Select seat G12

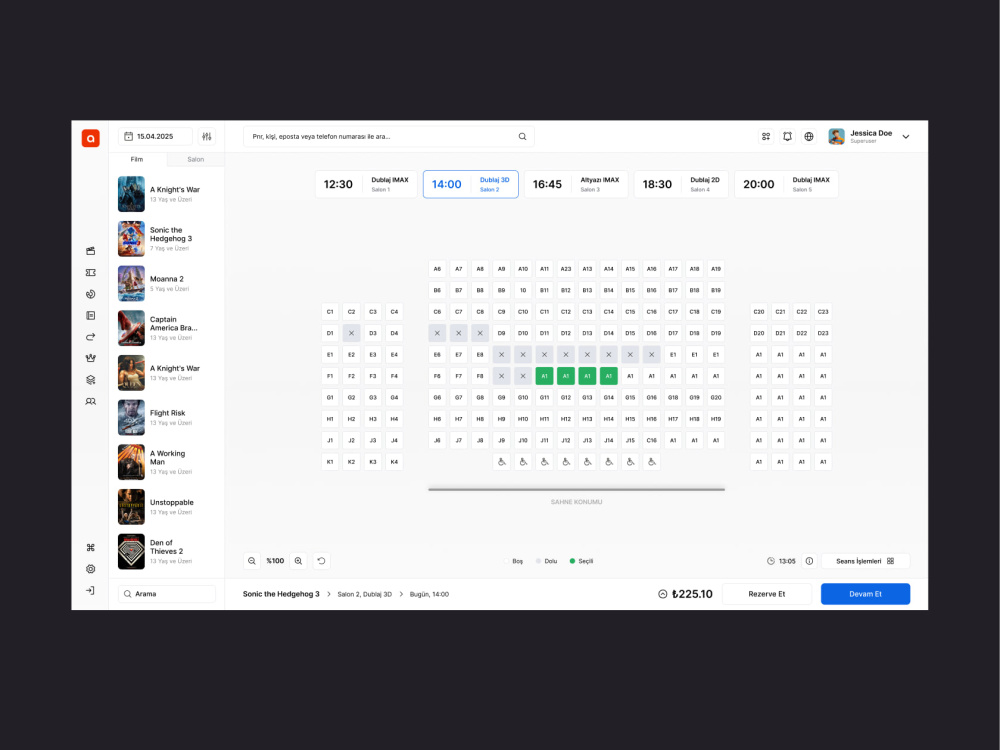click(566, 397)
